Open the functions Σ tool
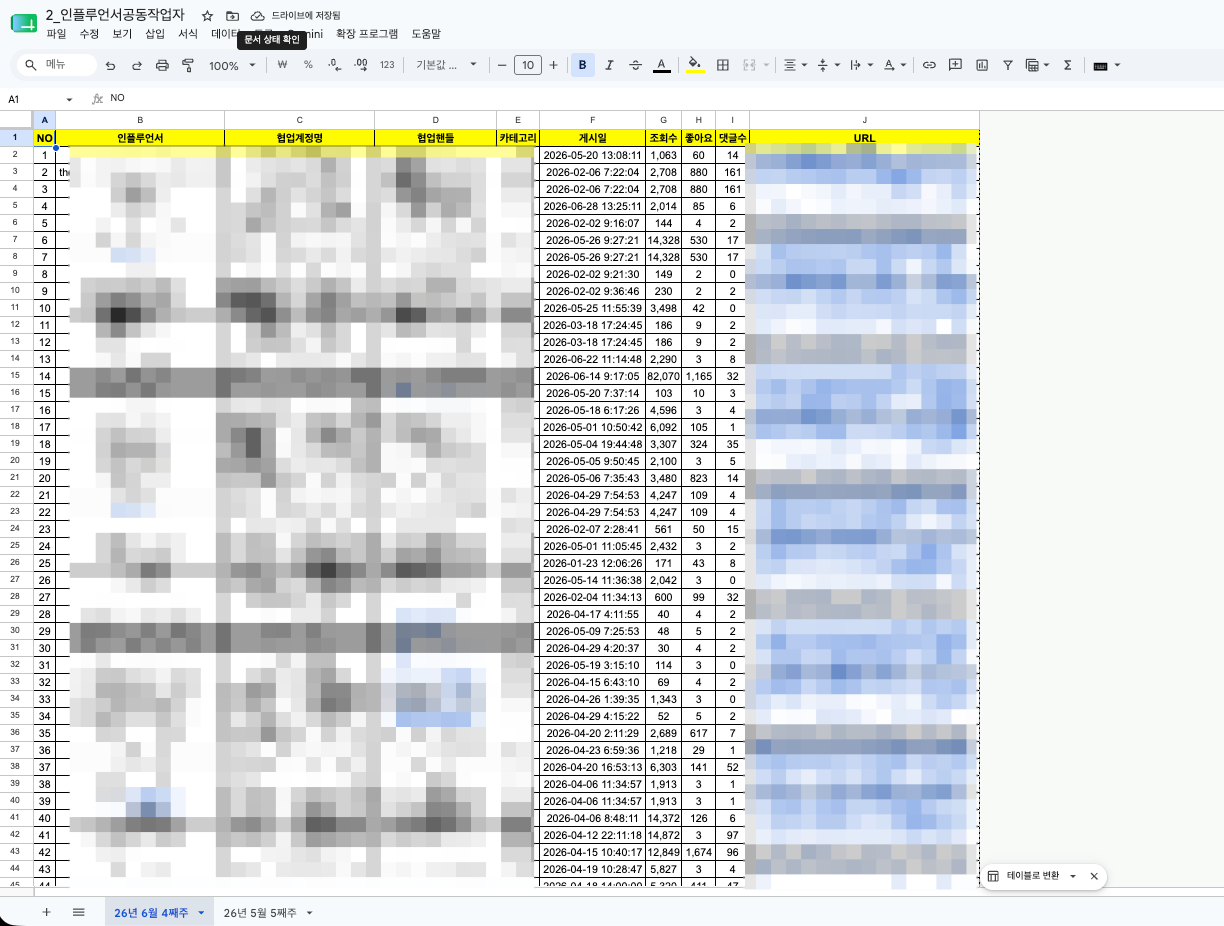Image resolution: width=1224 pixels, height=926 pixels. 1068,65
